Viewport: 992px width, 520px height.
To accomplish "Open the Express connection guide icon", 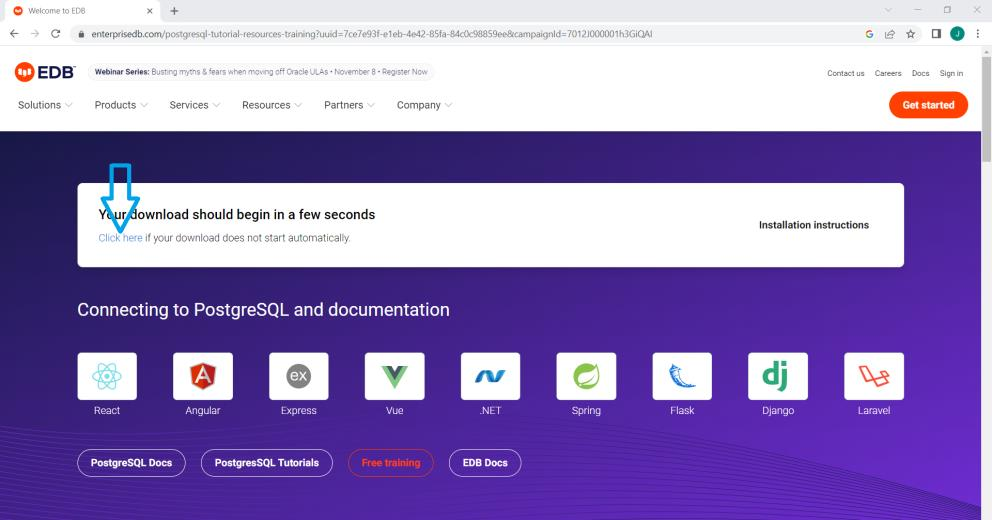I will click(299, 376).
